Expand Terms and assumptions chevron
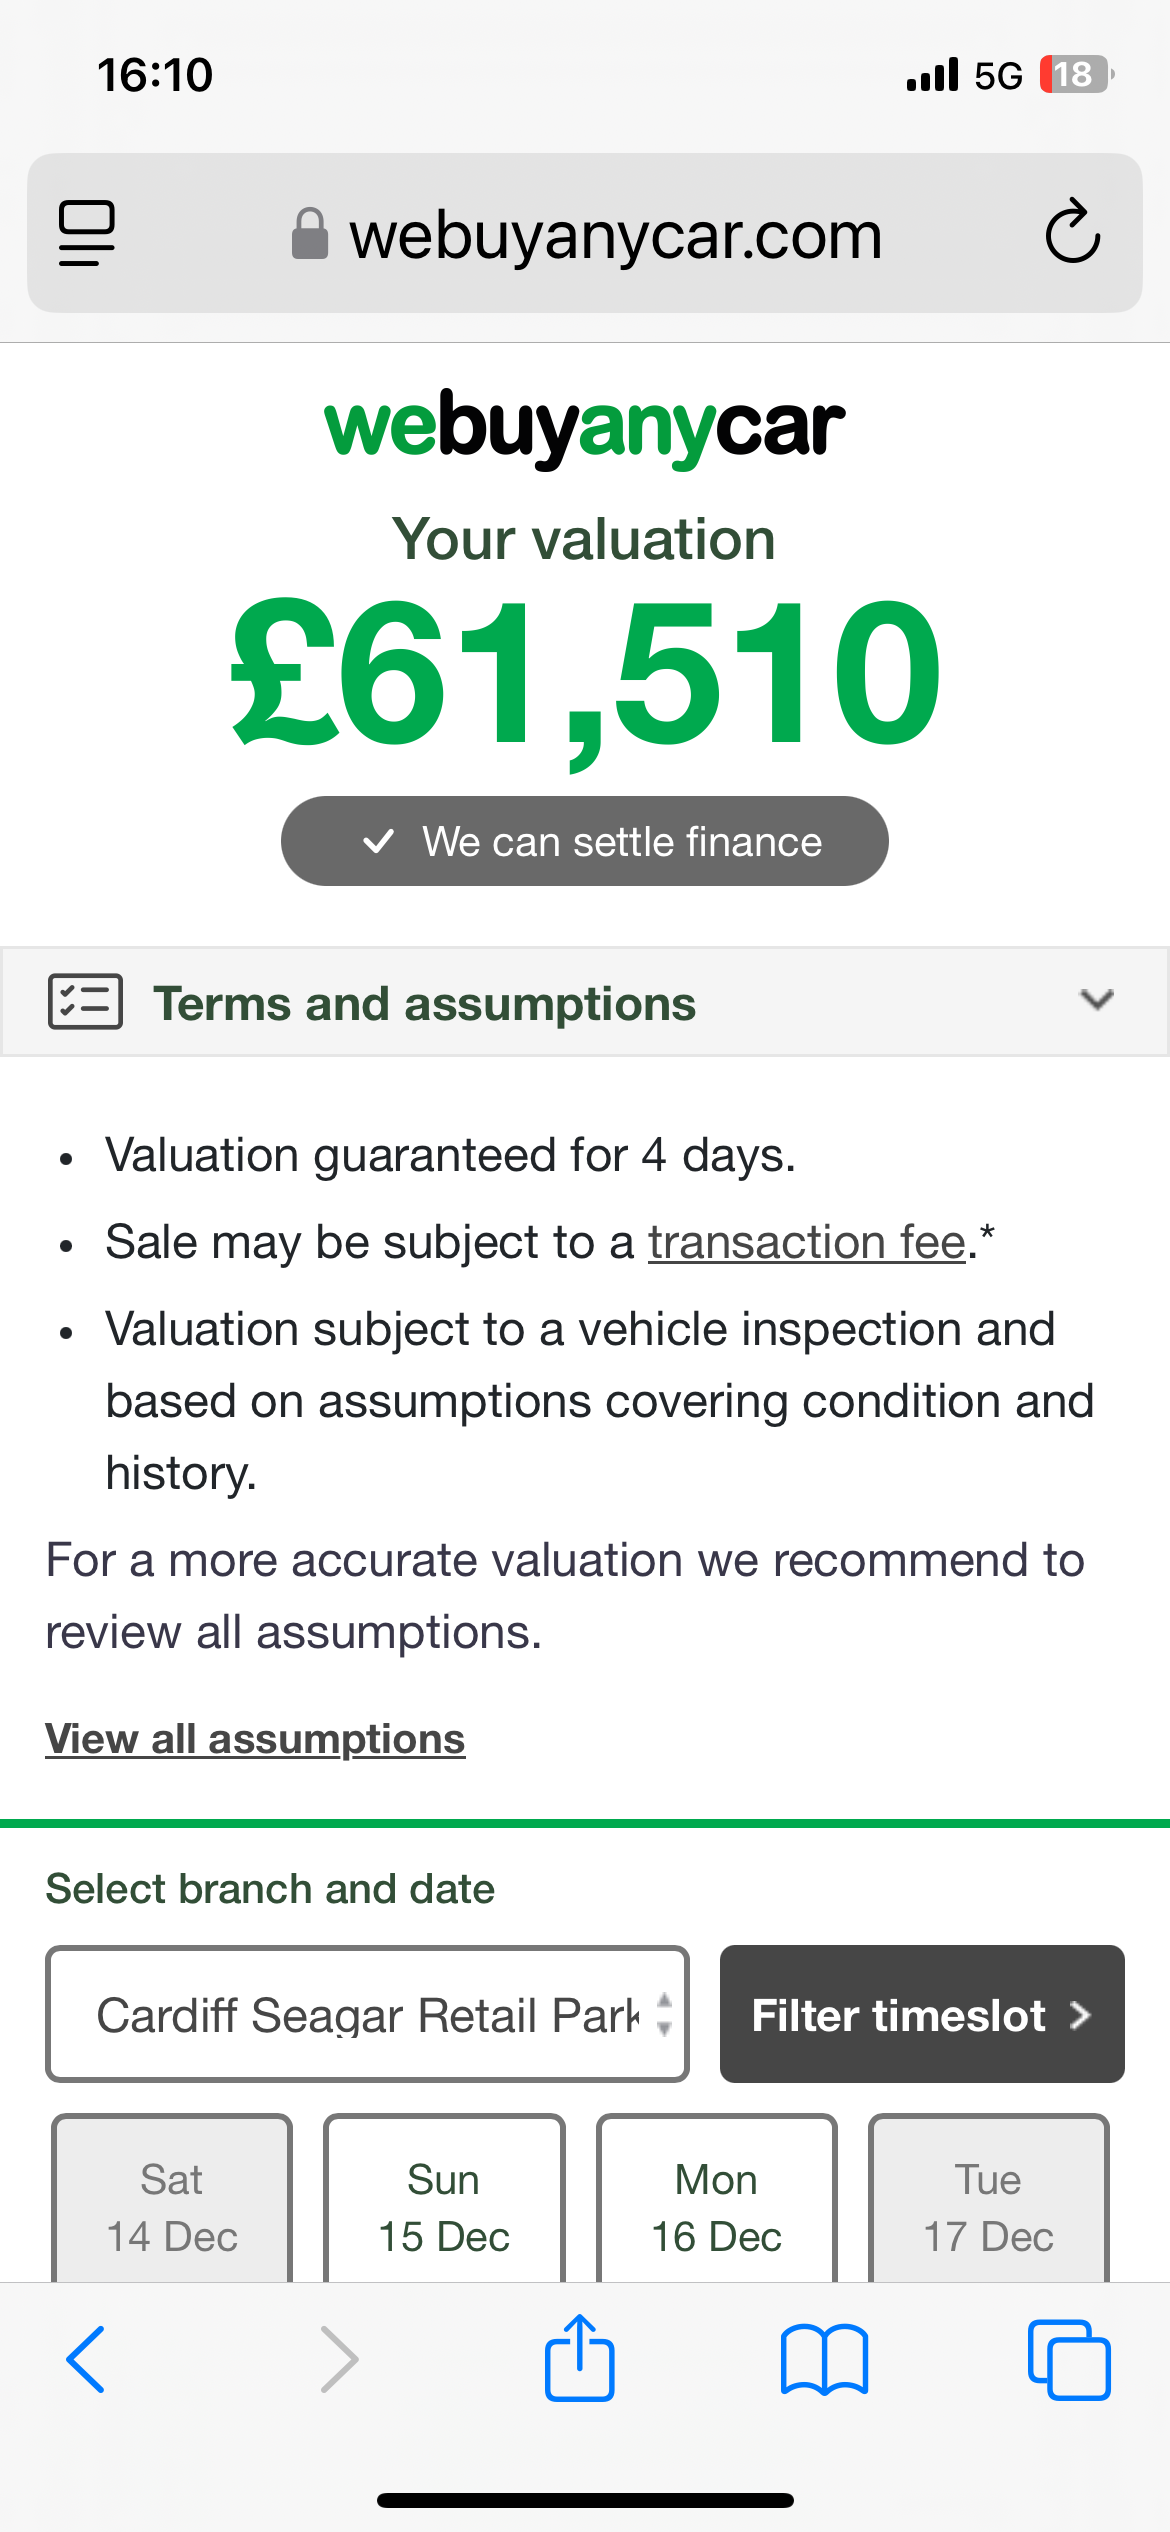This screenshot has width=1170, height=2532. click(x=1097, y=1000)
